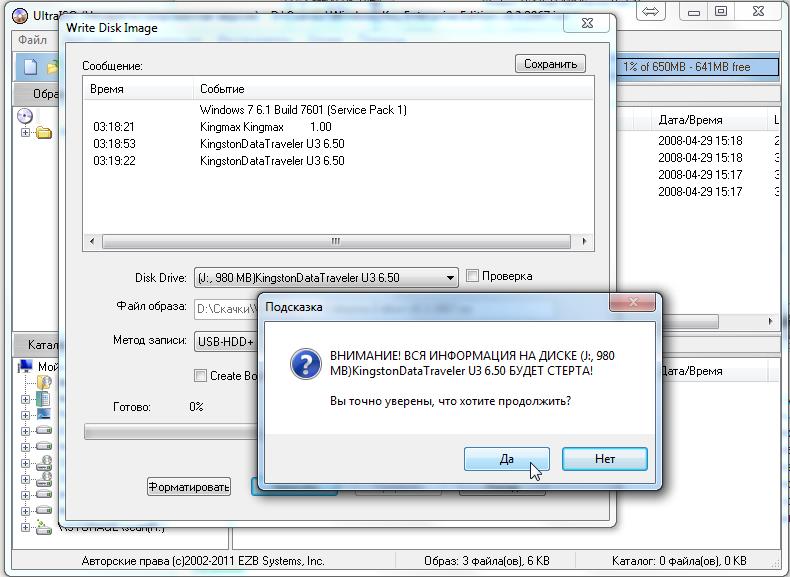Image resolution: width=790 pixels, height=577 pixels.
Task: Enable the Проверка checkbox
Action: tap(473, 276)
